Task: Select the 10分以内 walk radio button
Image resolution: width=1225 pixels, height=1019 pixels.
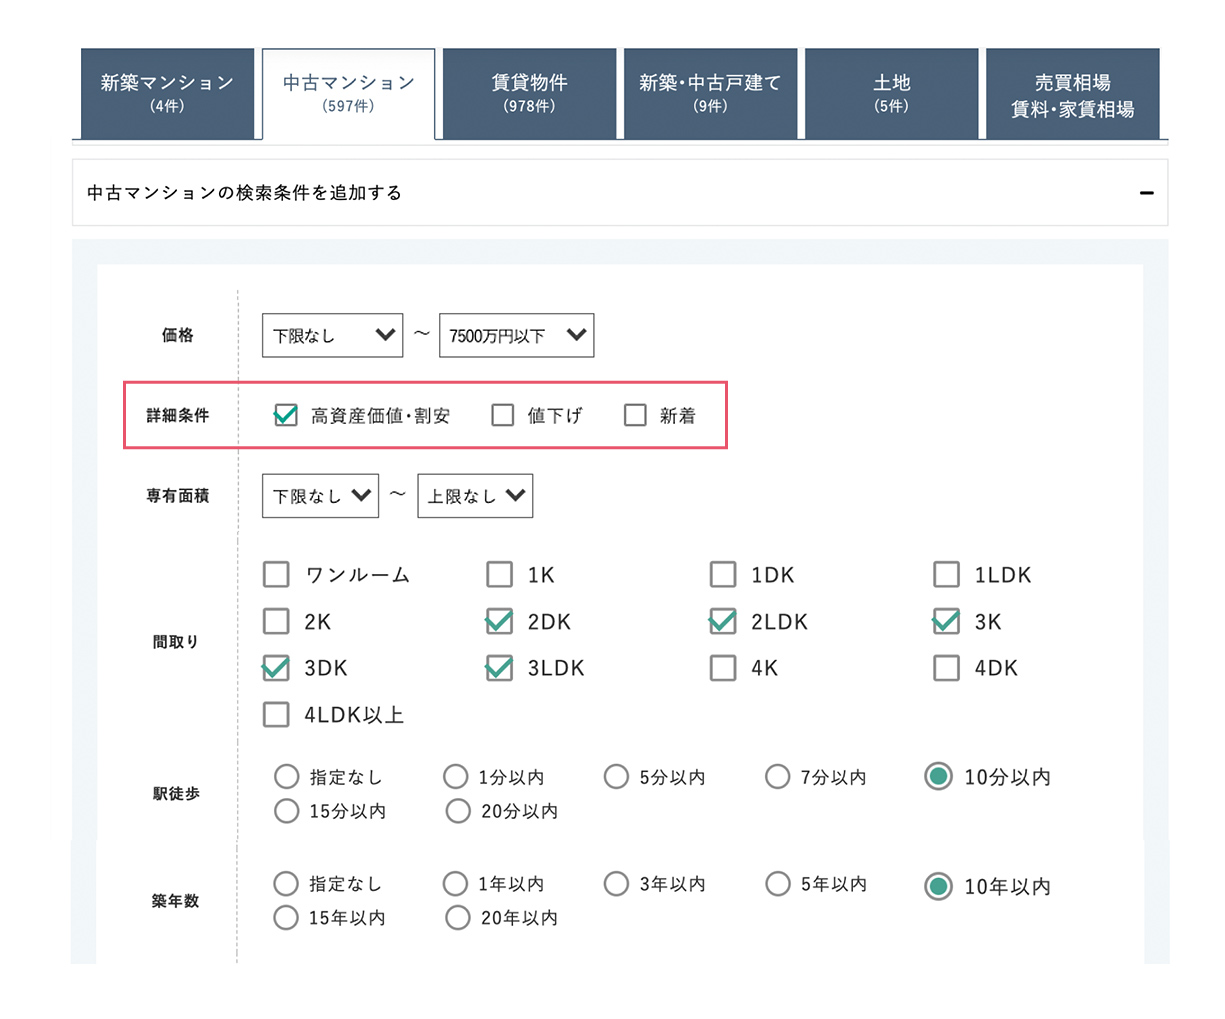Action: pos(938,777)
